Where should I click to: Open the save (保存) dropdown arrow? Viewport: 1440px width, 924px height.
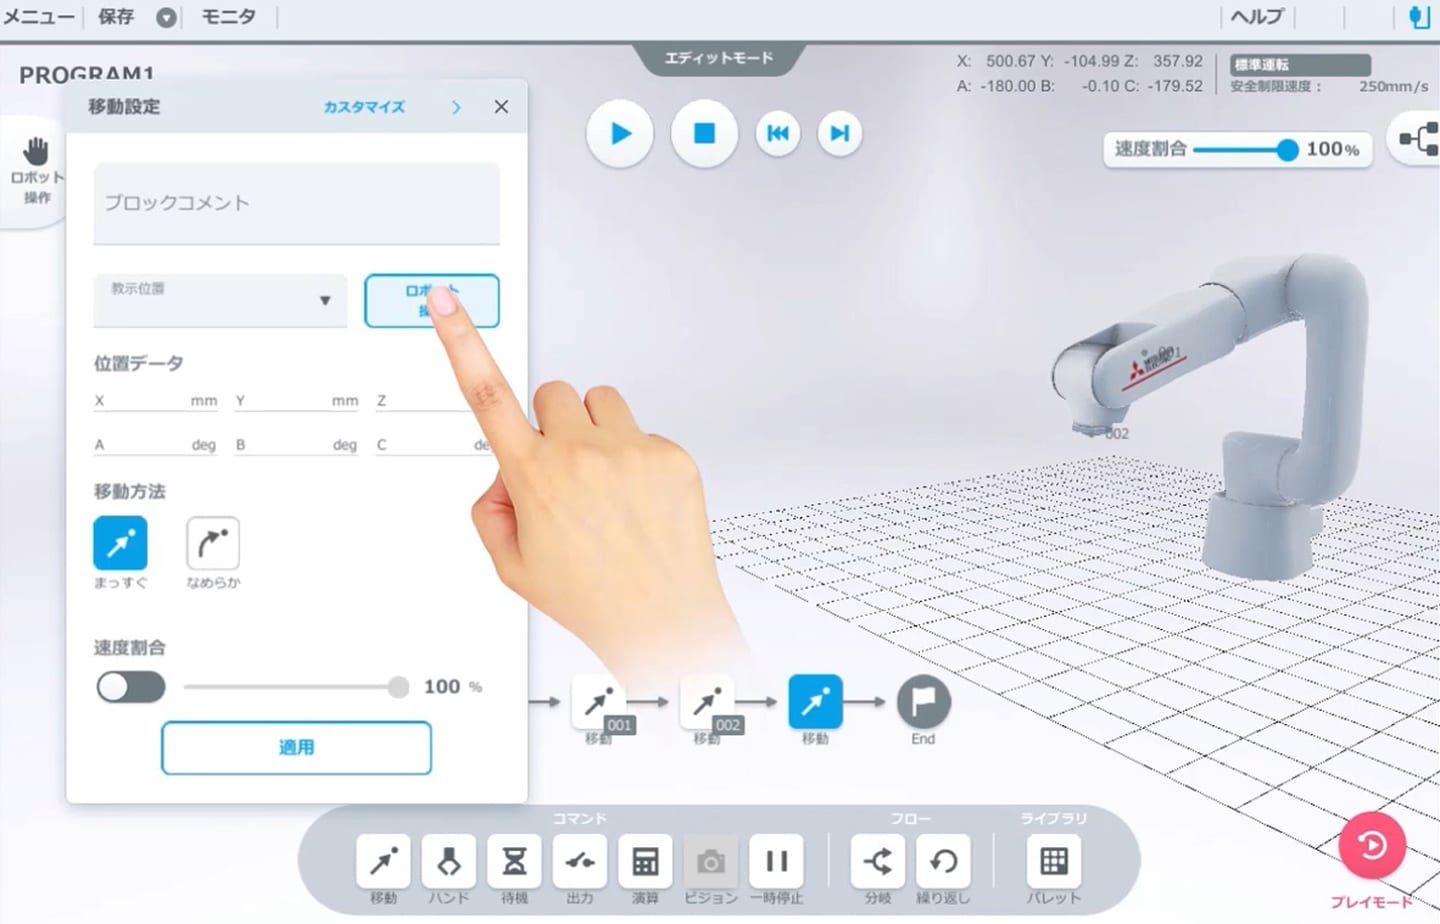(x=166, y=18)
